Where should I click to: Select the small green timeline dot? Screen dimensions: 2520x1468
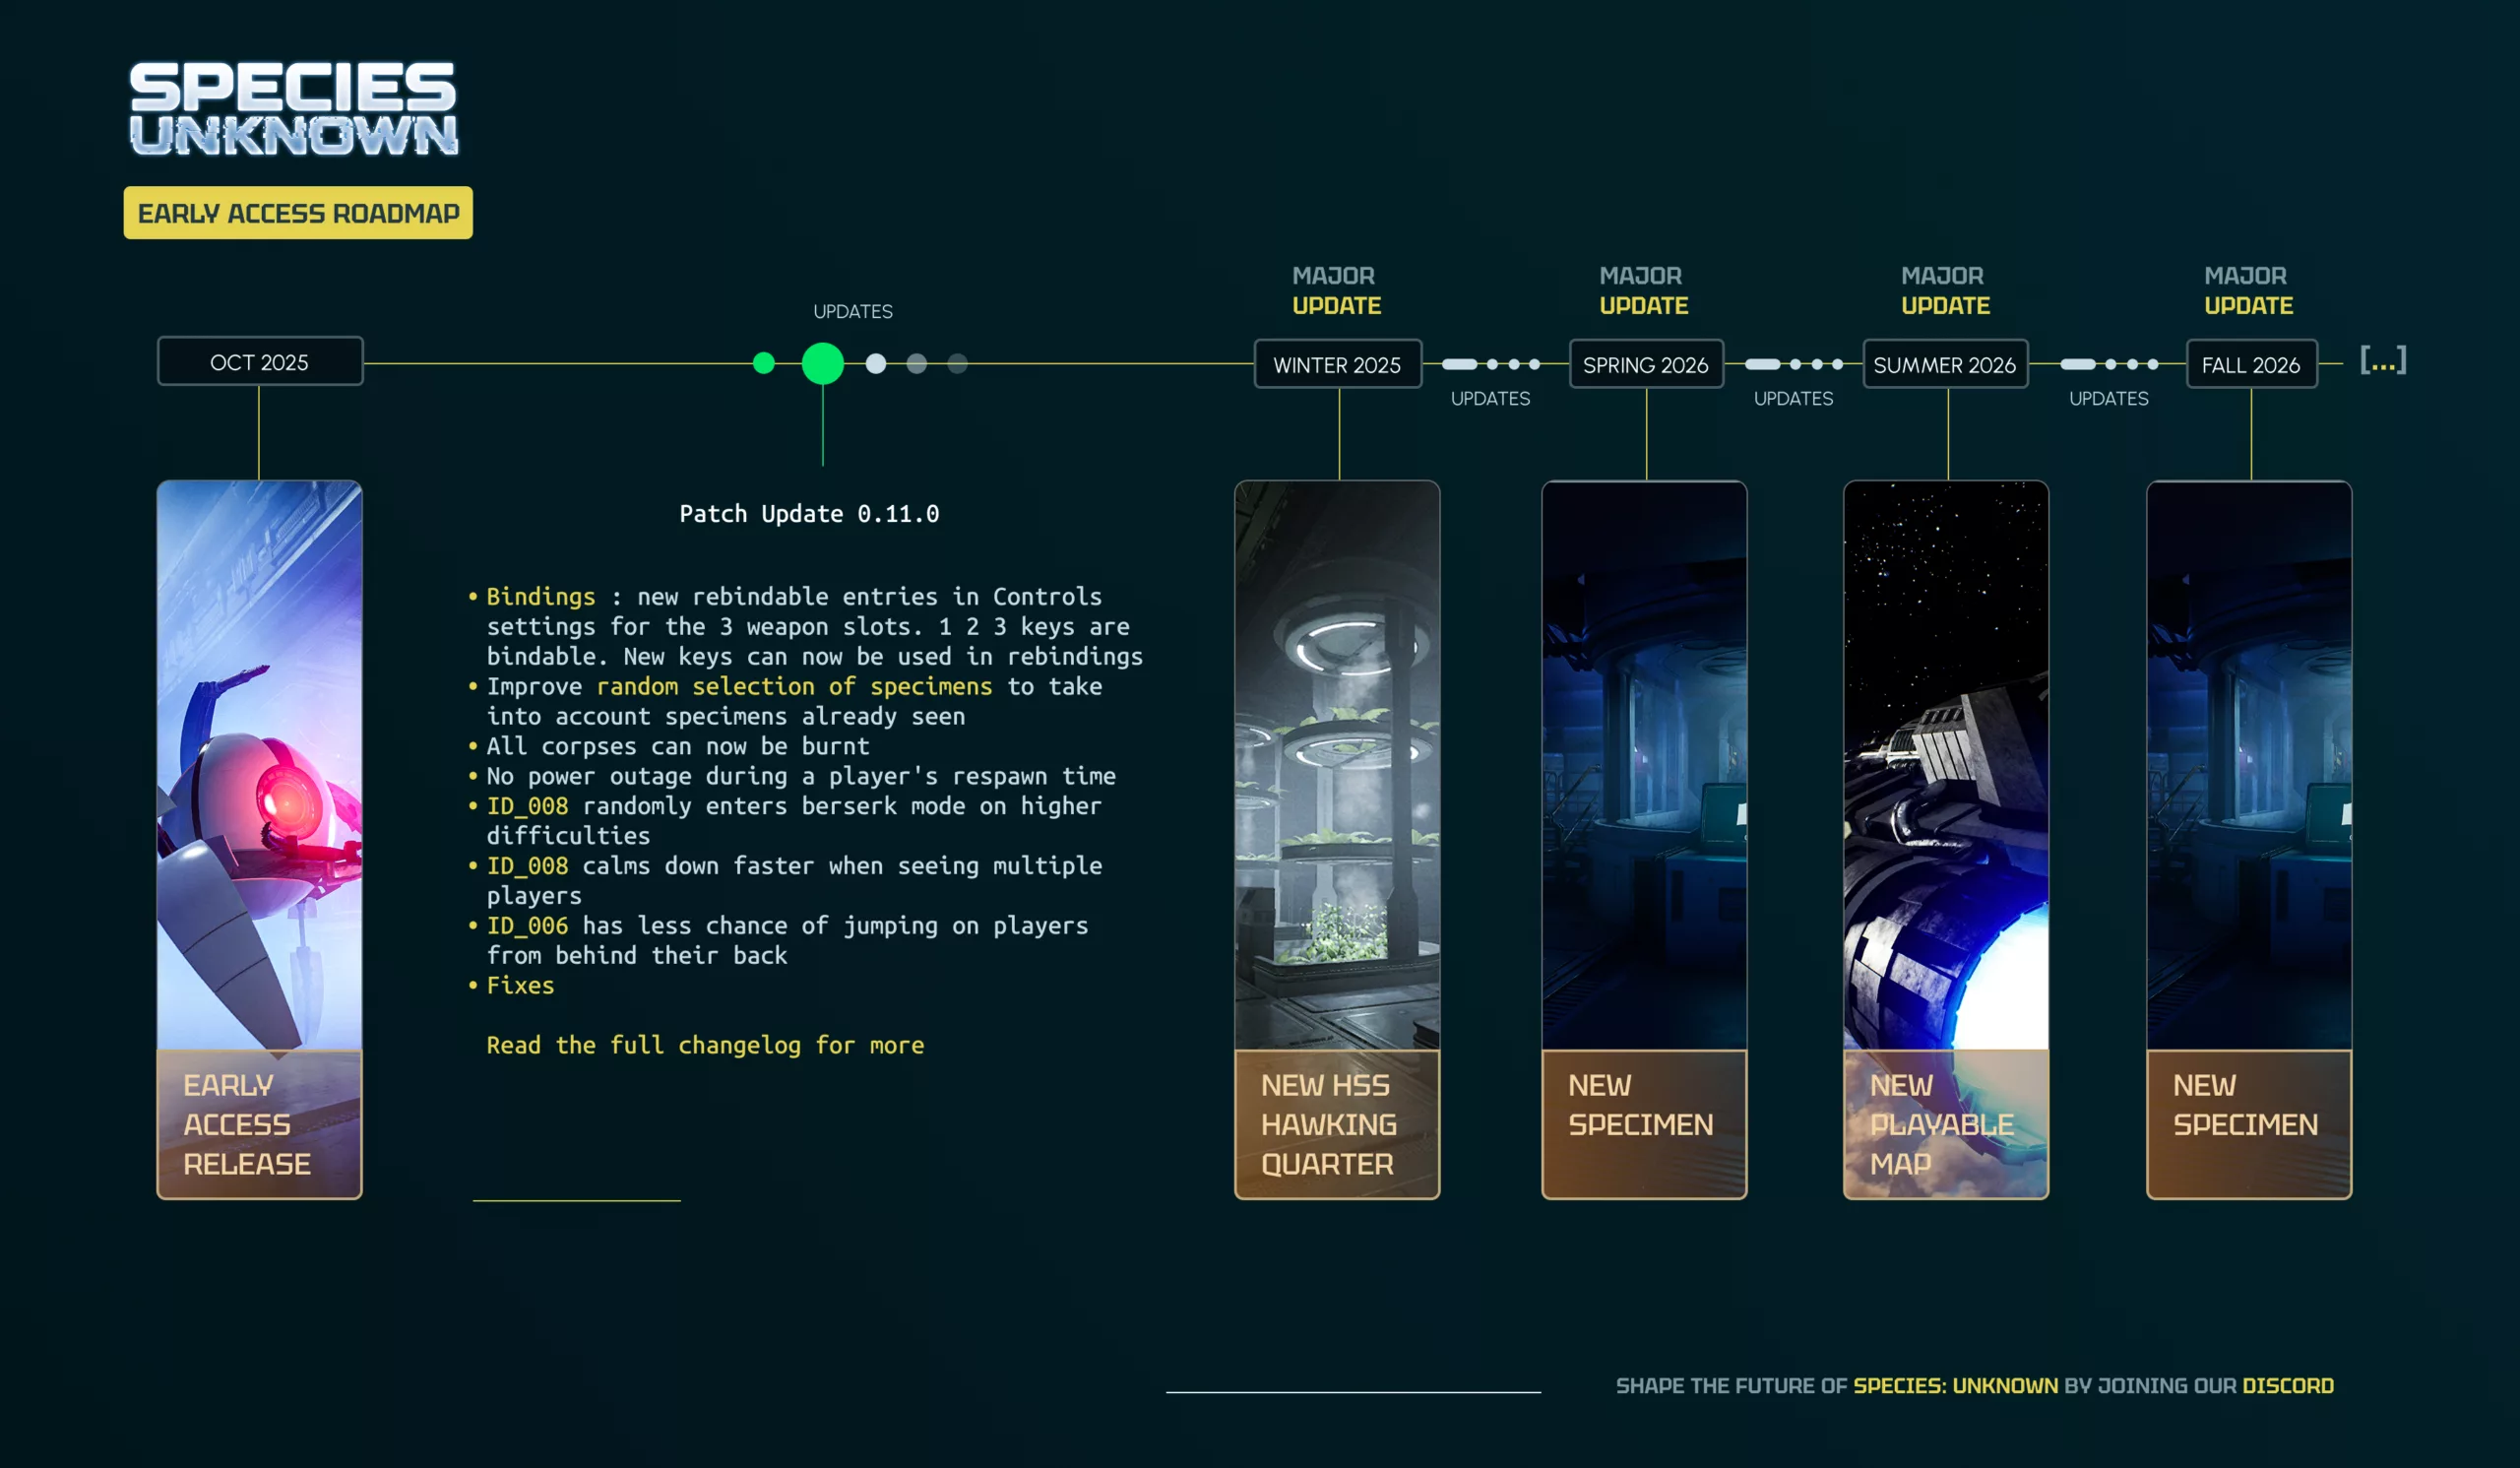point(763,363)
